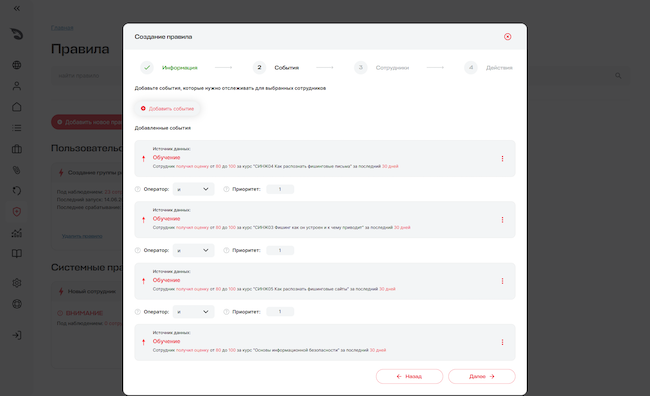The width and height of the screenshot is (650, 396).
Task: Click the Назад button
Action: [x=409, y=377]
